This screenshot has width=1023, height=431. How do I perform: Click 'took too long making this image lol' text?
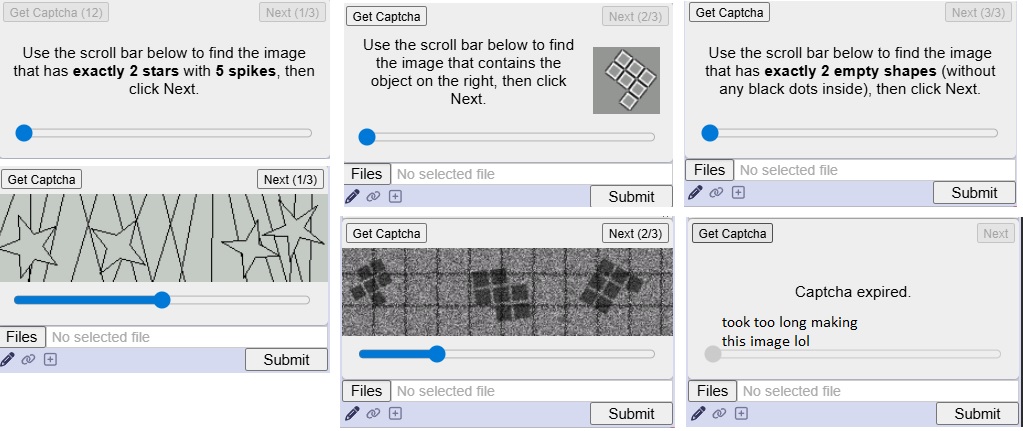point(789,331)
